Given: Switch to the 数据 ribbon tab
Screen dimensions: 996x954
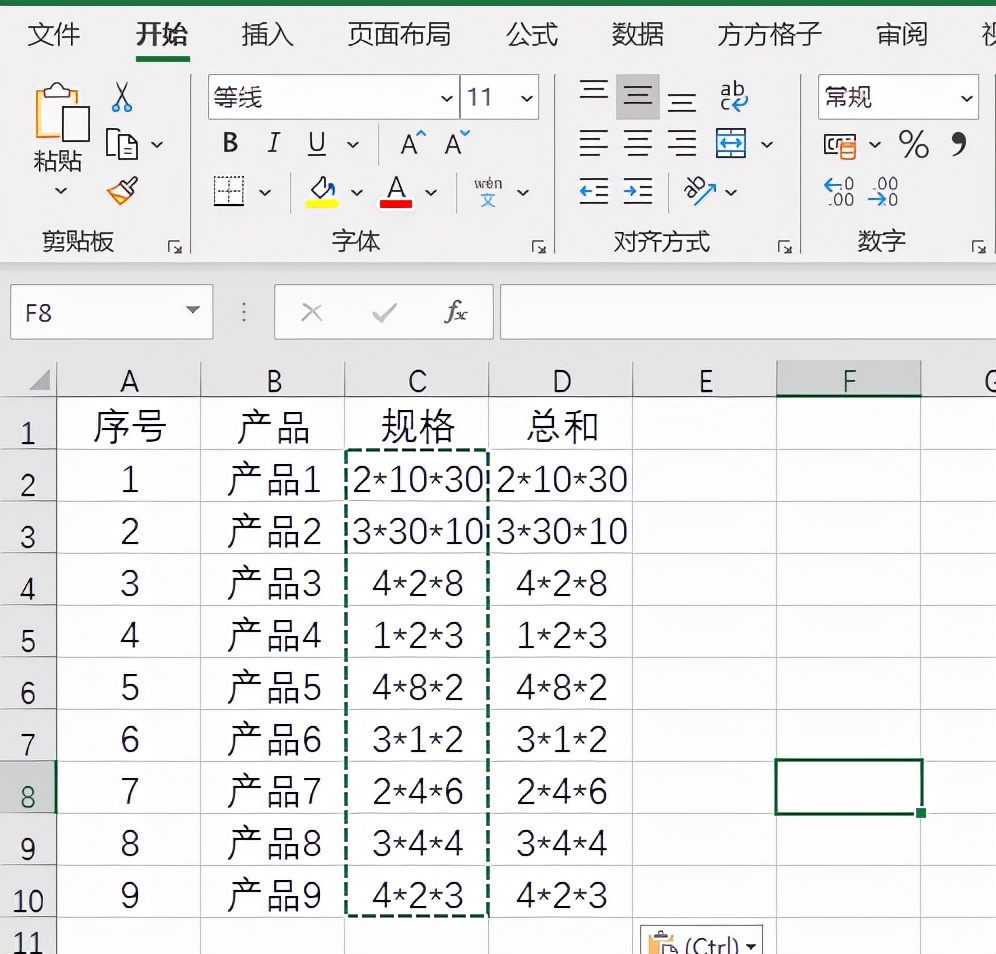Looking at the screenshot, I should [636, 33].
